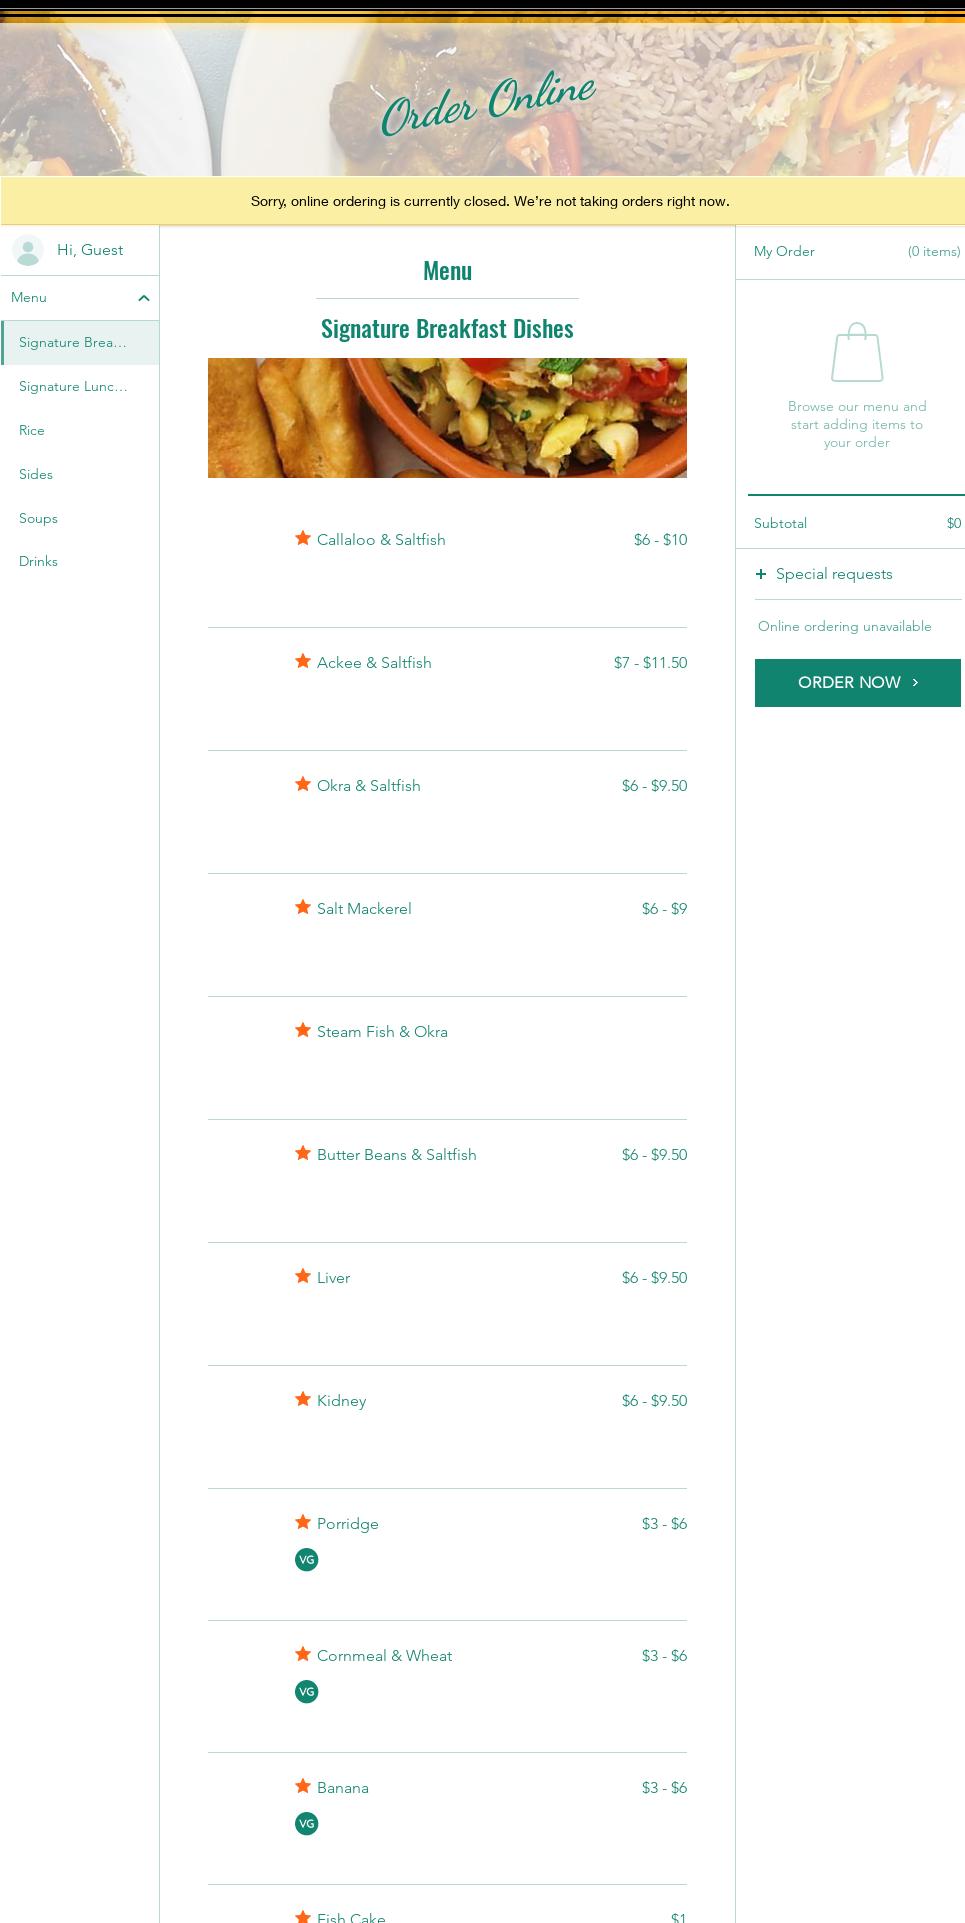Open the Butter Beans & Saltfish item
Image resolution: width=965 pixels, height=1923 pixels.
[397, 1155]
